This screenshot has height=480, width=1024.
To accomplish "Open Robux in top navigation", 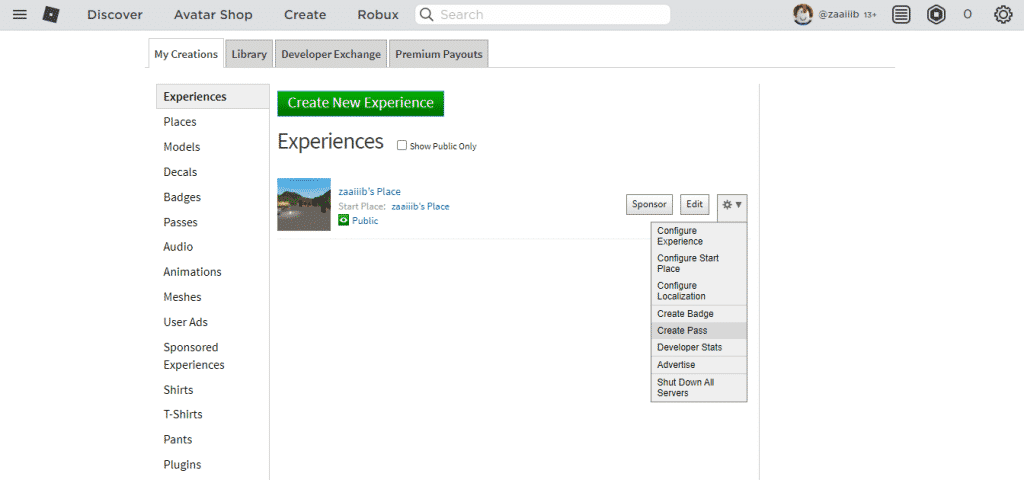I will pyautogui.click(x=378, y=14).
